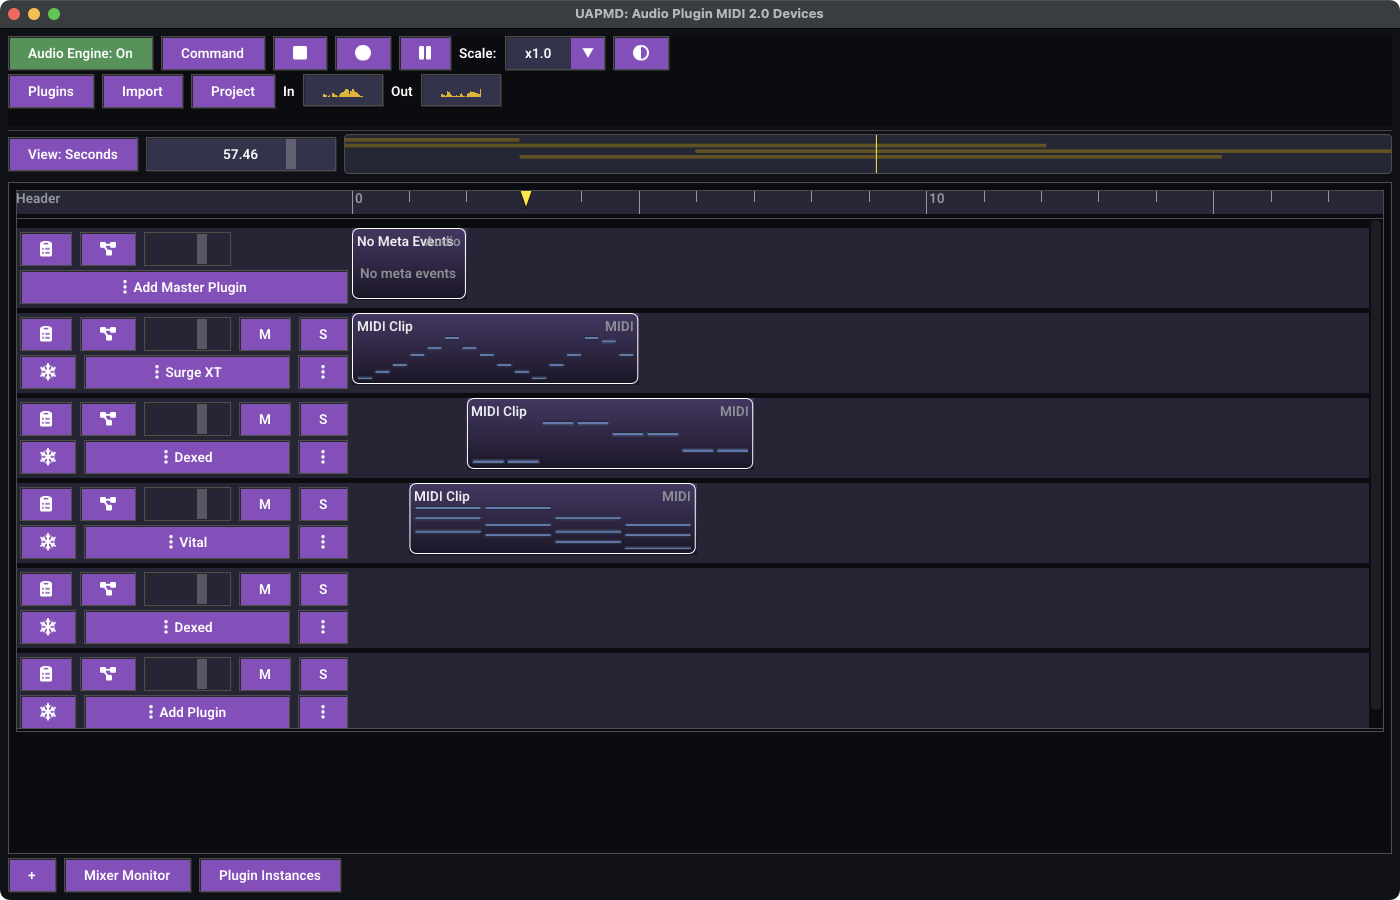Expand the Add Master Plugin selector

click(x=184, y=287)
